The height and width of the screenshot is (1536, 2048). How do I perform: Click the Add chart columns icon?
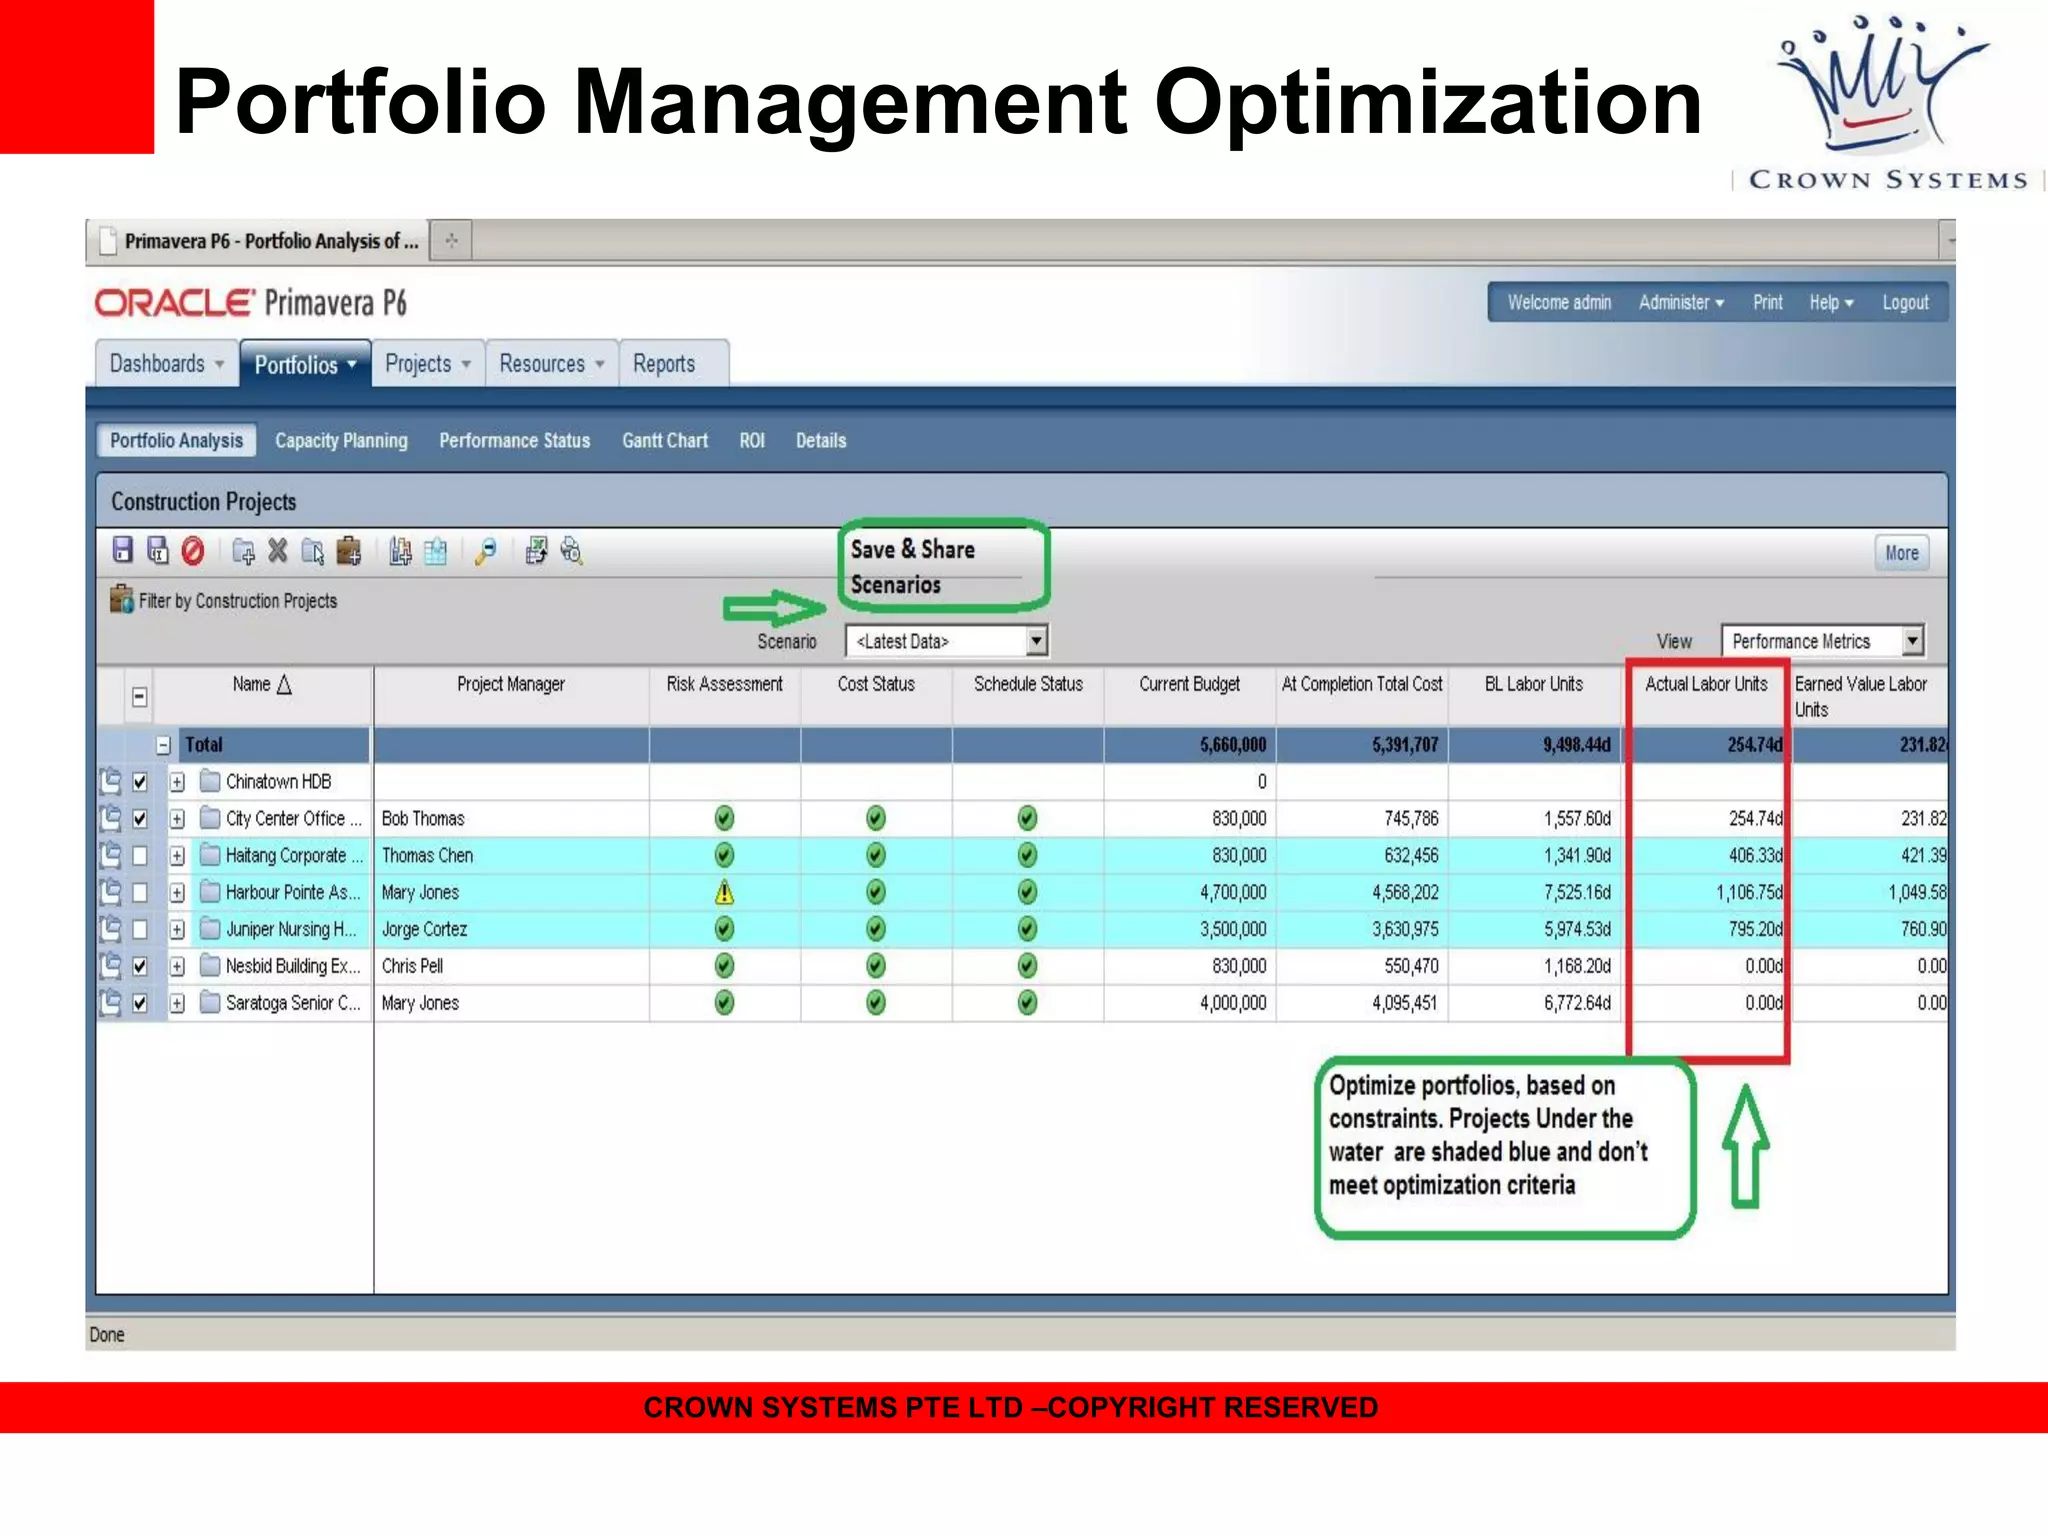[400, 551]
